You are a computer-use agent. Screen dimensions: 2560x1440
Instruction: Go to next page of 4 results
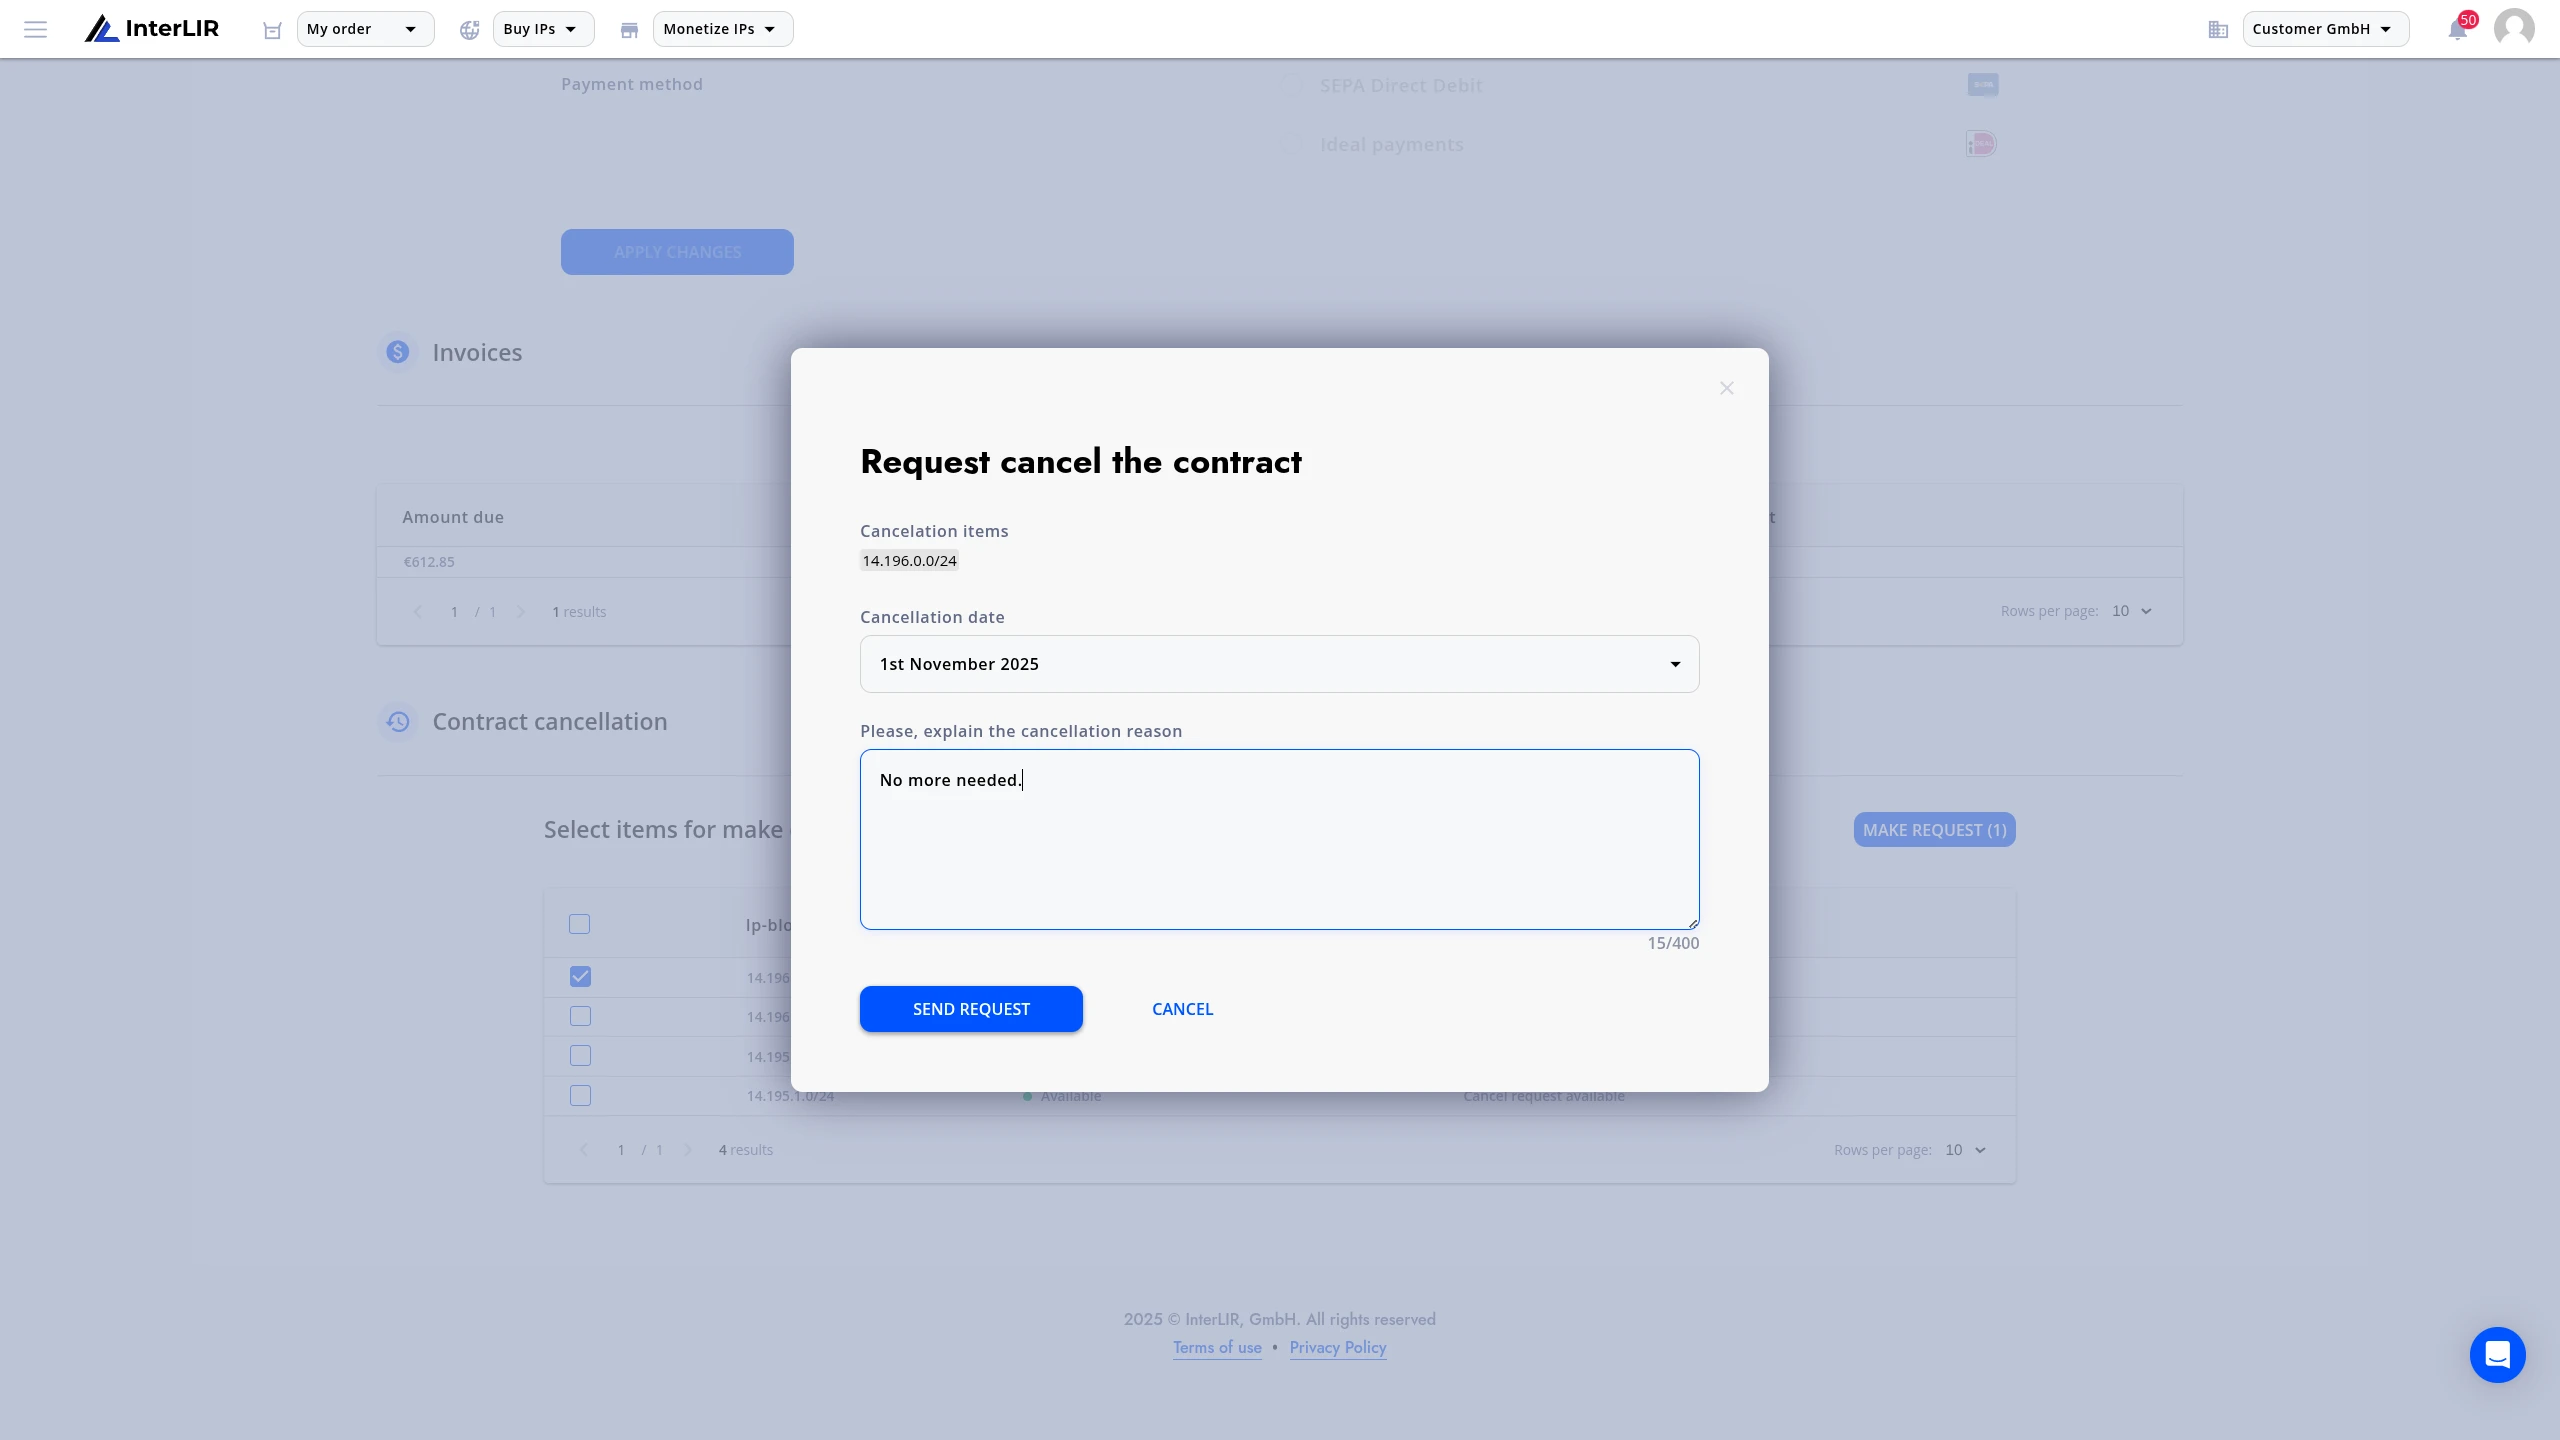(687, 1150)
